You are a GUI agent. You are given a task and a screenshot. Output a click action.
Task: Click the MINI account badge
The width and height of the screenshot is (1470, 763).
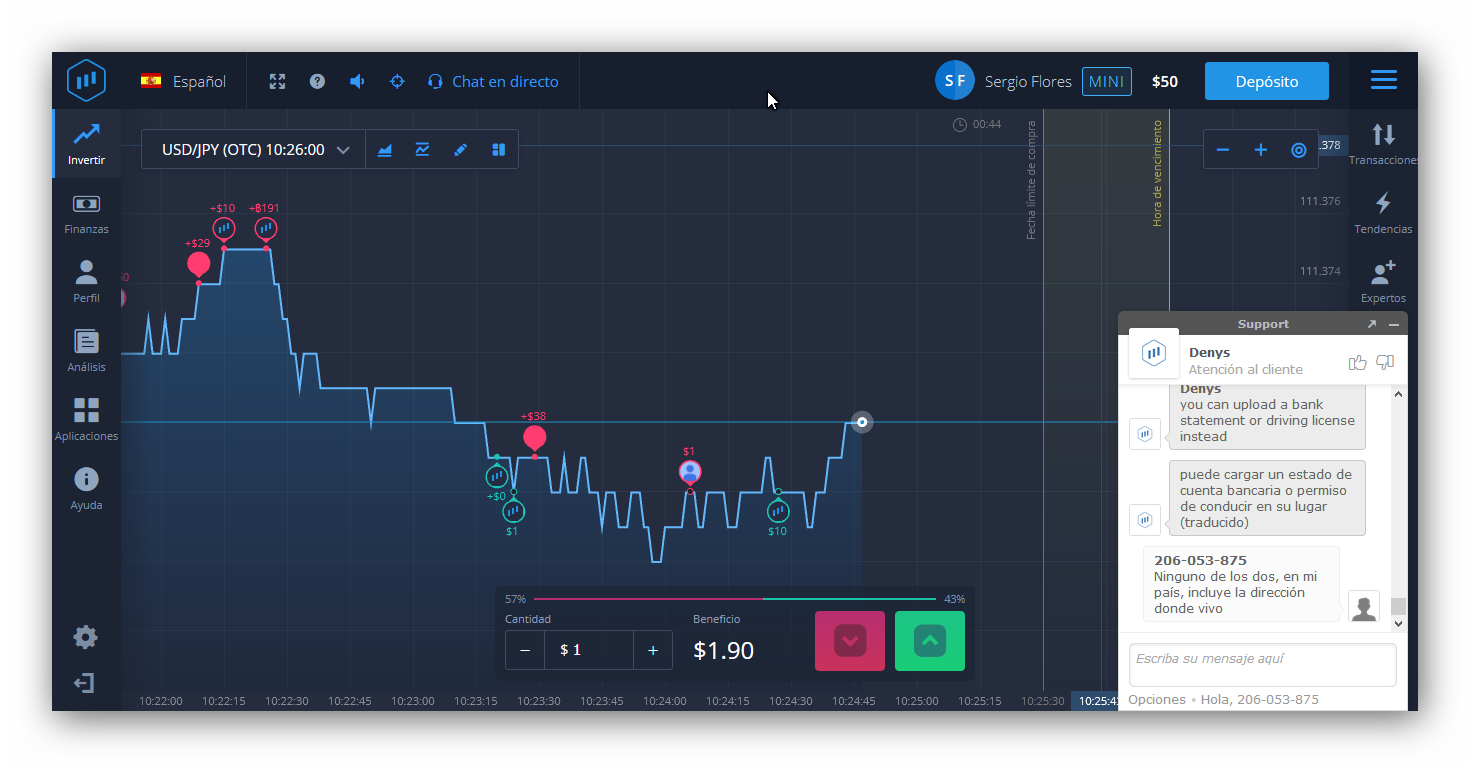pyautogui.click(x=1106, y=82)
